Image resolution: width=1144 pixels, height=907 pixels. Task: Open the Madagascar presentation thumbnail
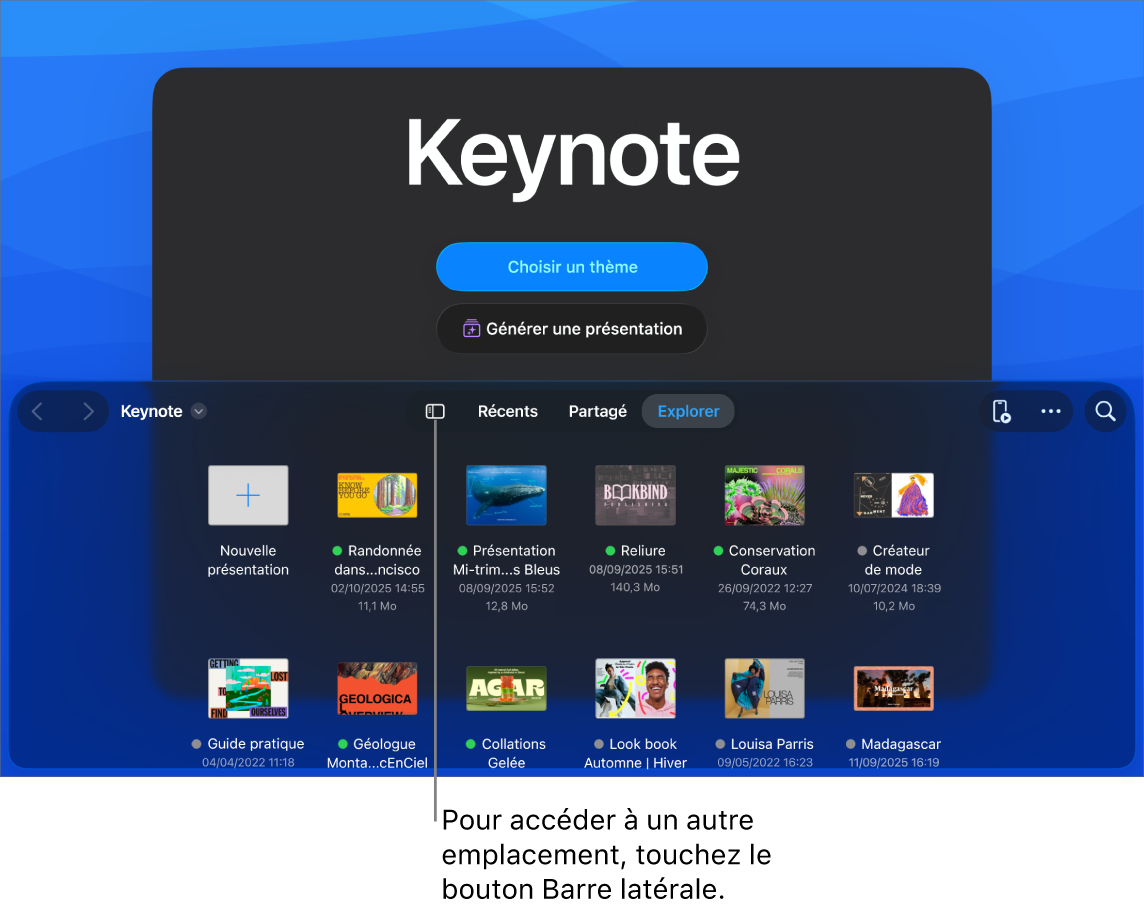pyautogui.click(x=894, y=689)
